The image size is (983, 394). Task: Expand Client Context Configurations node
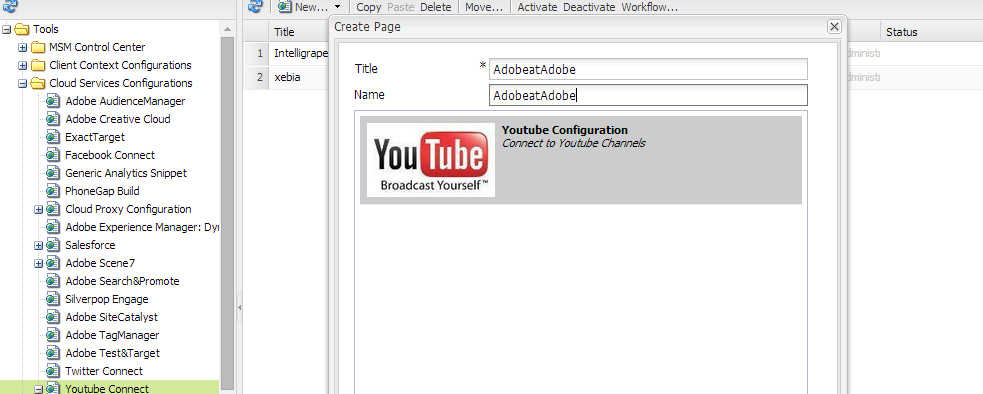point(23,65)
